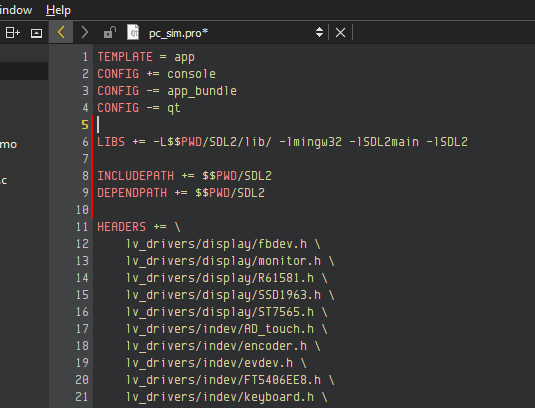
Task: Click 'lv_drivers/indev/FT5406EE8.h' entry
Action: click(223, 381)
